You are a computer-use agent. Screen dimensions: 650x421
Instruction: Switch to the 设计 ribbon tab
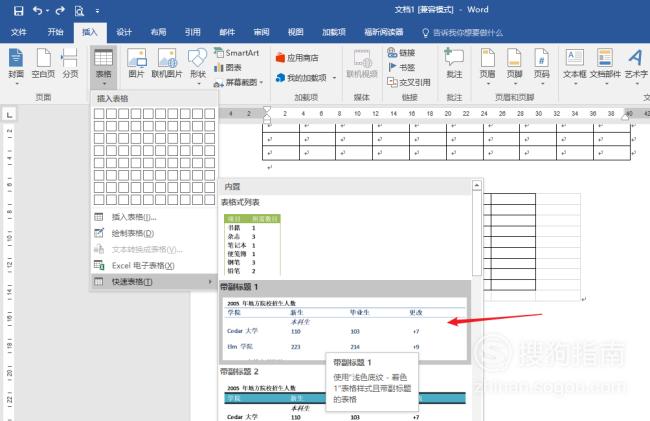click(x=124, y=32)
